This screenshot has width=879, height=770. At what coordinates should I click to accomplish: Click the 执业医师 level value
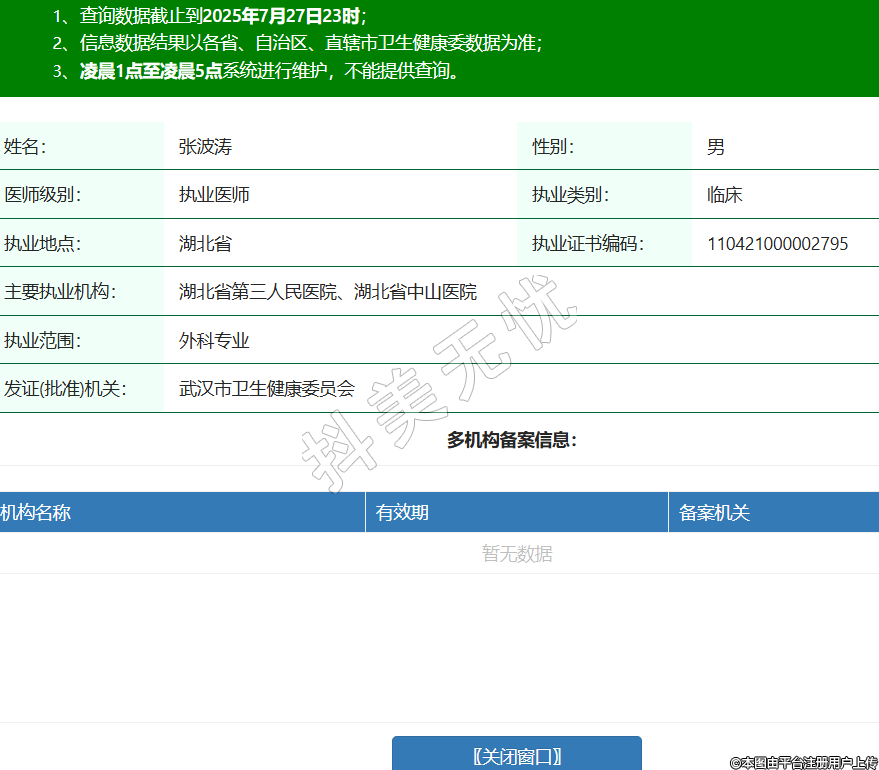[x=214, y=195]
